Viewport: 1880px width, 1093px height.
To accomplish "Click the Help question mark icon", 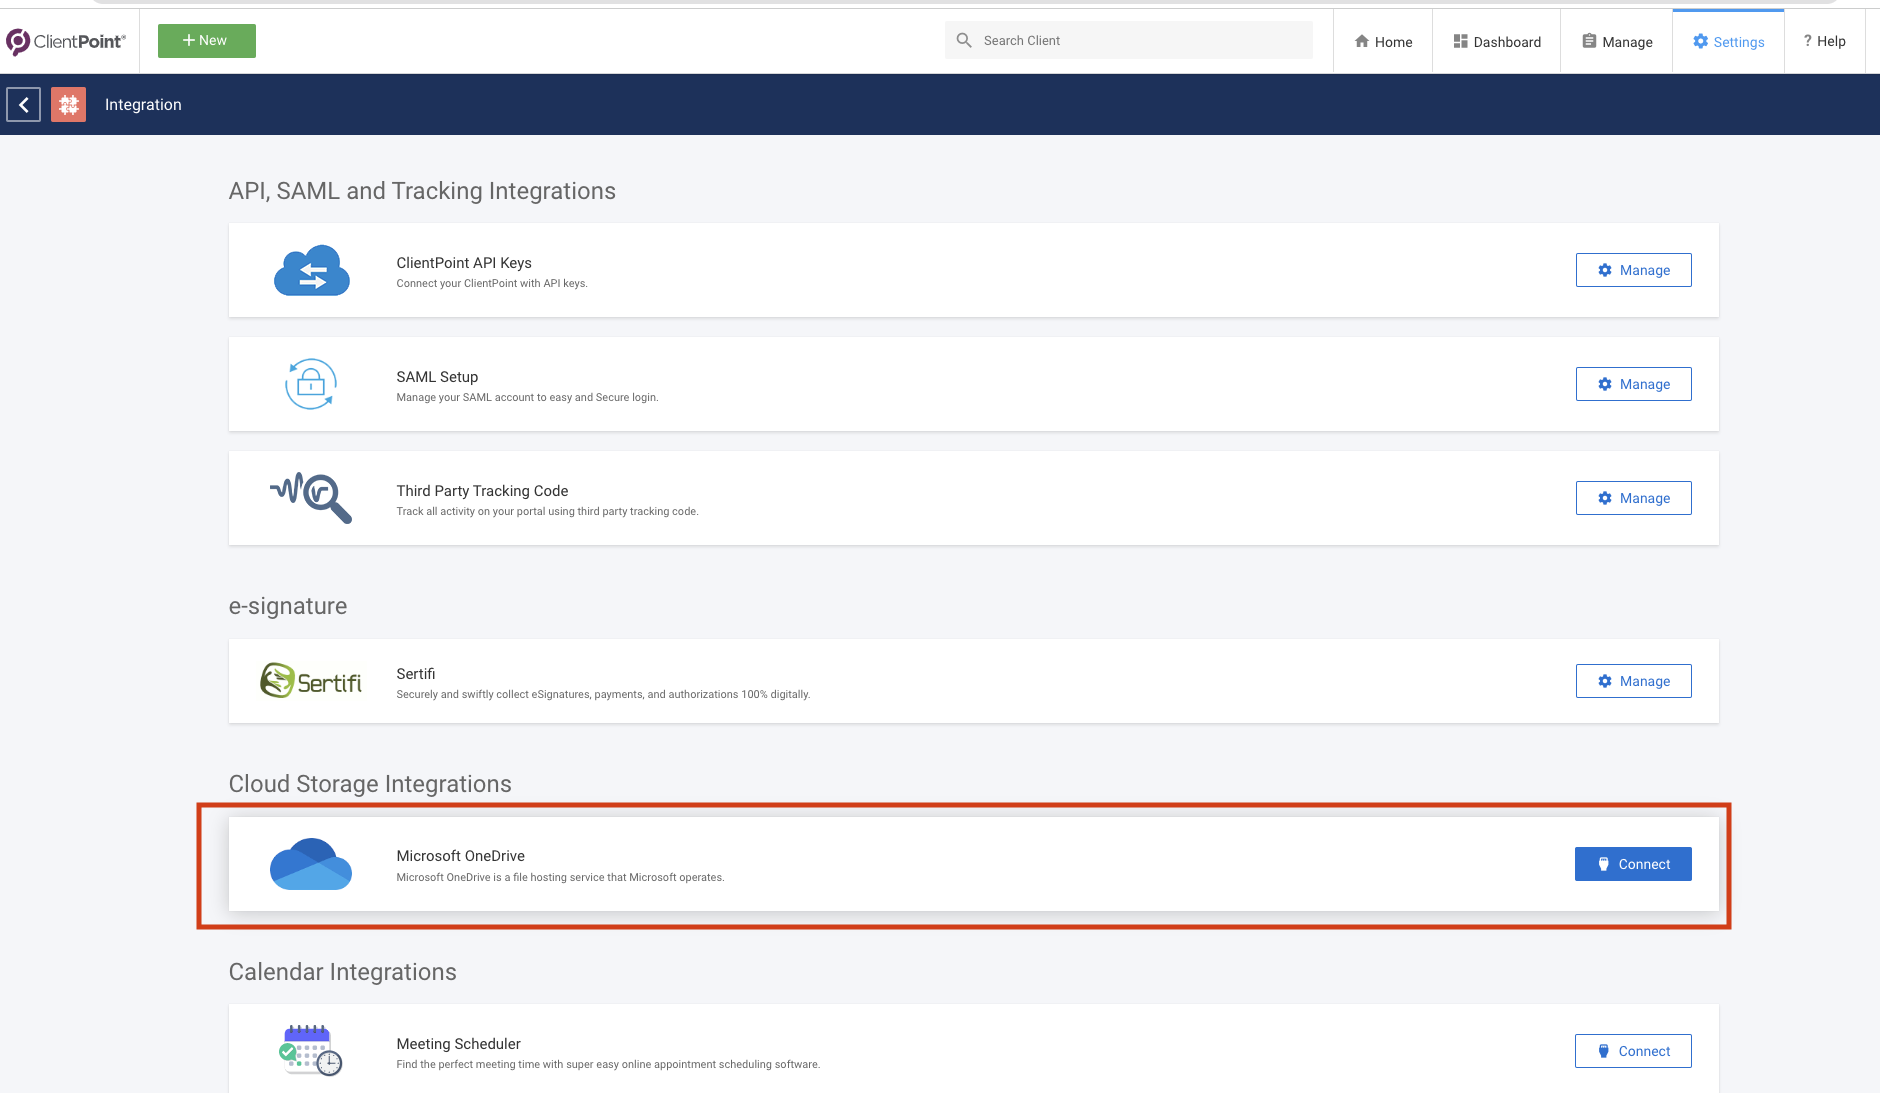I will (1806, 41).
